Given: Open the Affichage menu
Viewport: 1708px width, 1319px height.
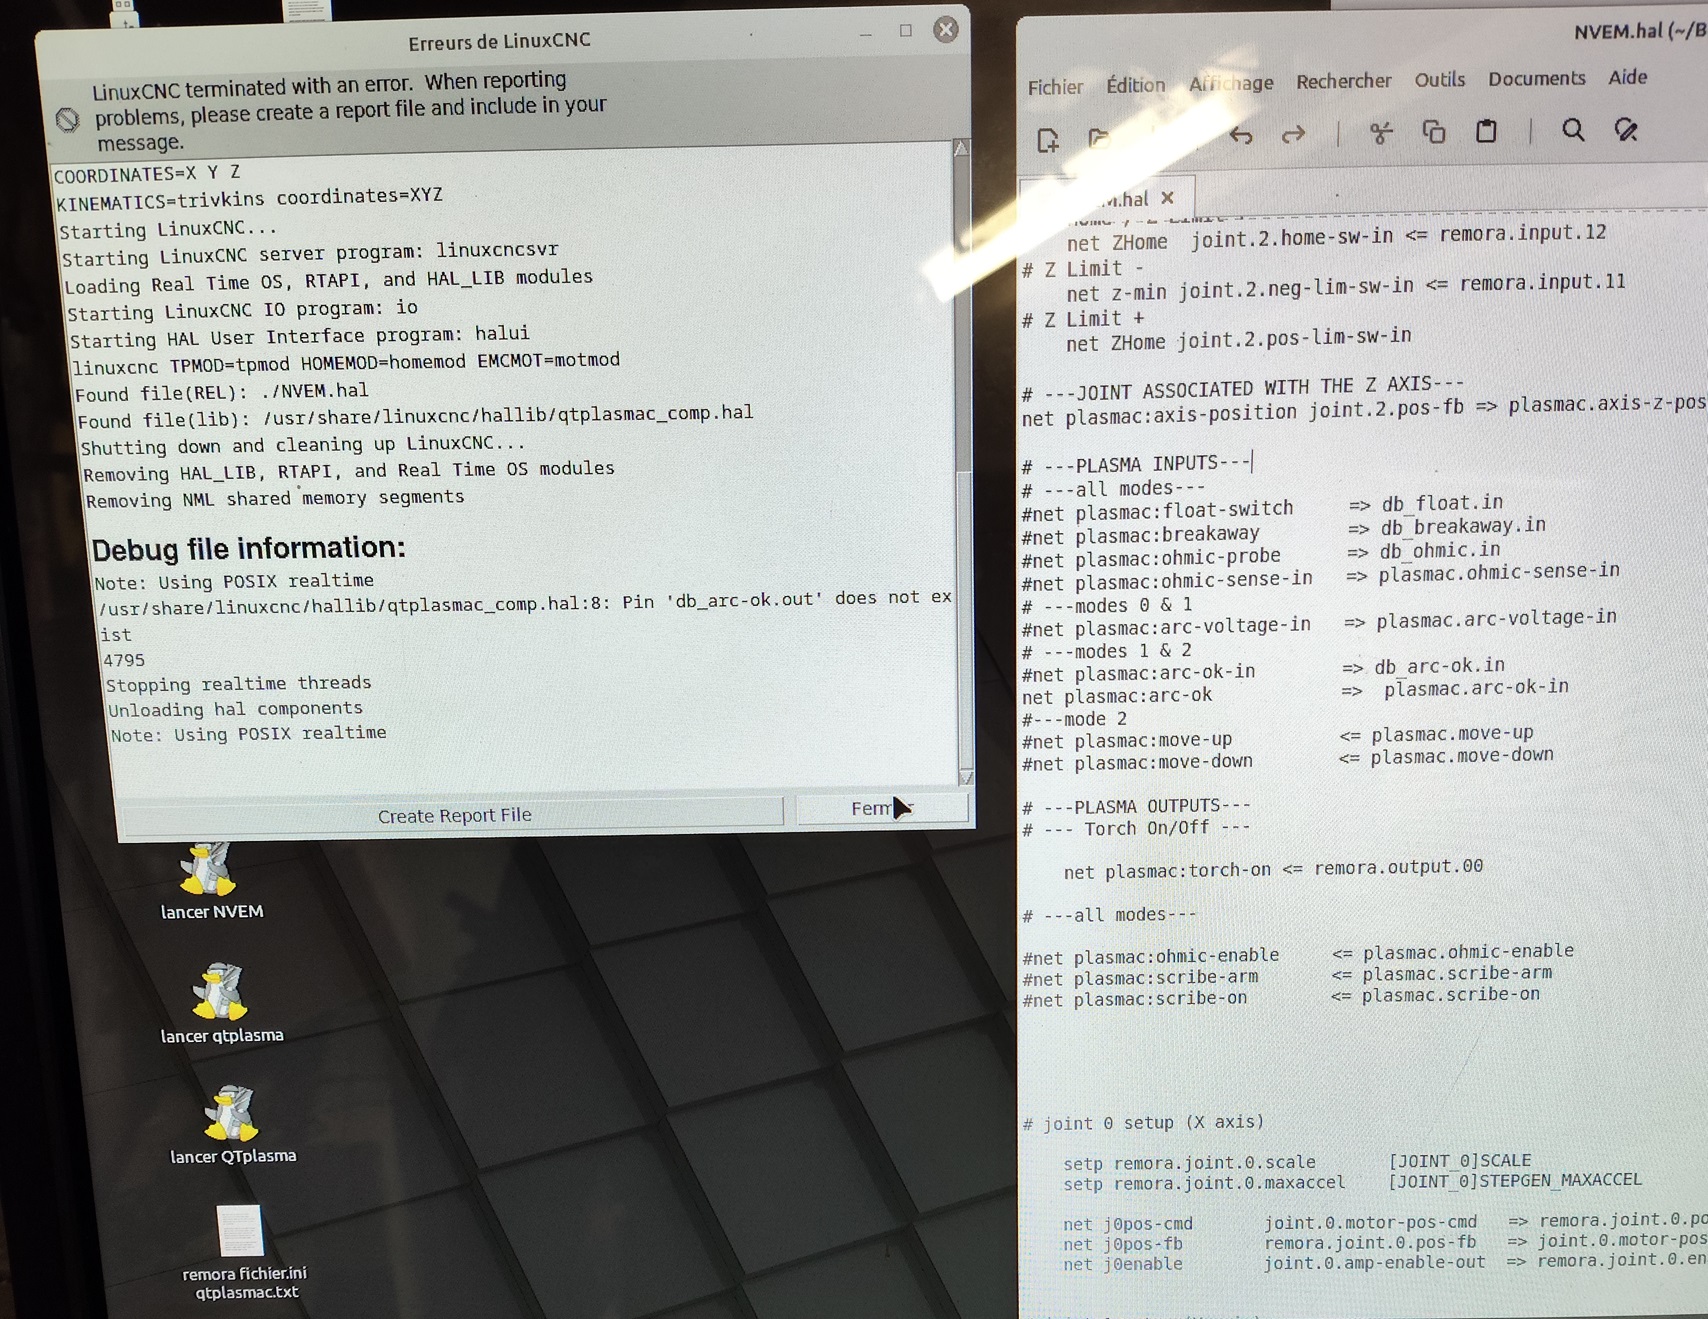Looking at the screenshot, I should pyautogui.click(x=1231, y=83).
